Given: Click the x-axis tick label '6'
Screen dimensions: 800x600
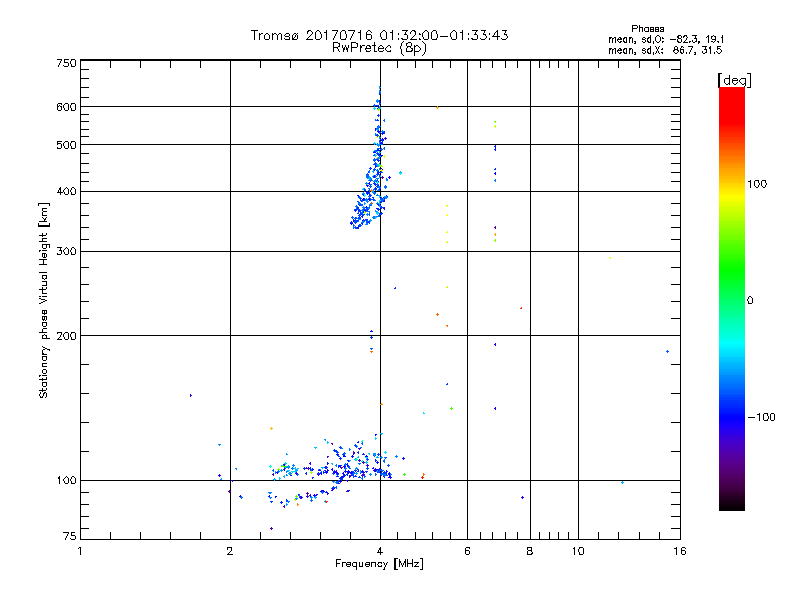Looking at the screenshot, I should click(x=467, y=551).
